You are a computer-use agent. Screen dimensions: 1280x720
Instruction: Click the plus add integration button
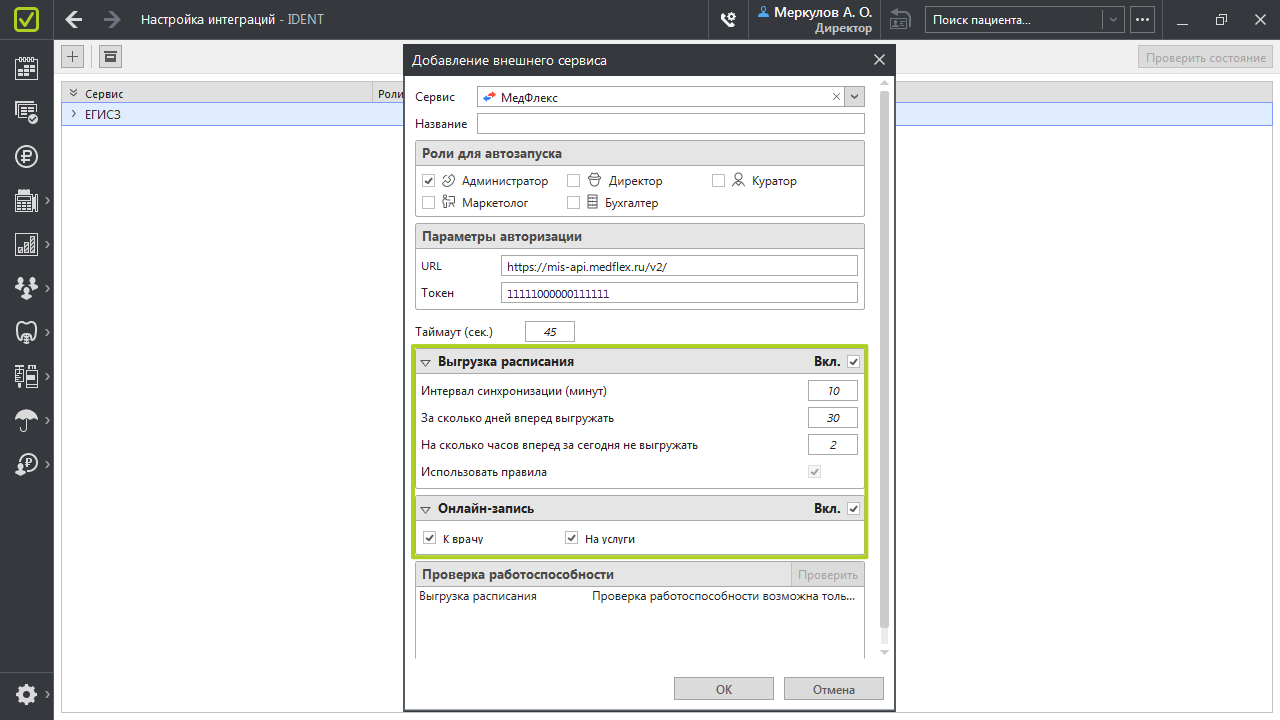pos(73,57)
